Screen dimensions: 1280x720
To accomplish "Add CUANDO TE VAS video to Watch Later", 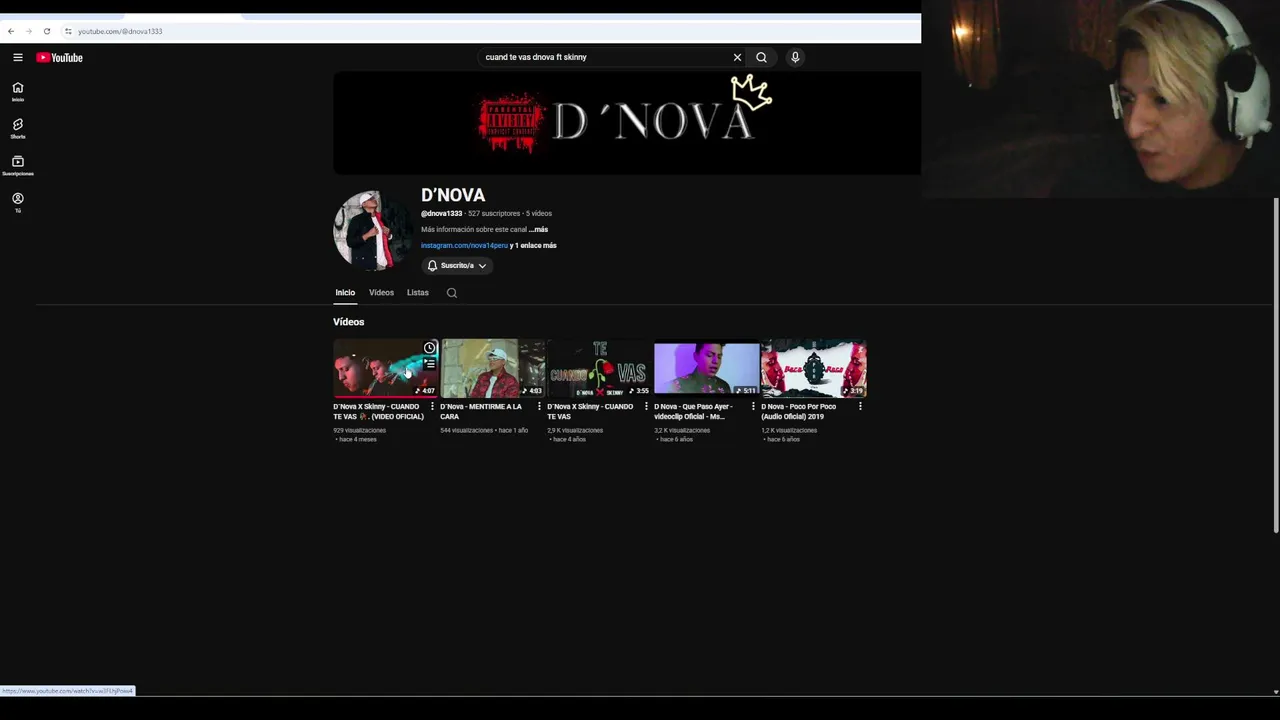I will tap(430, 347).
